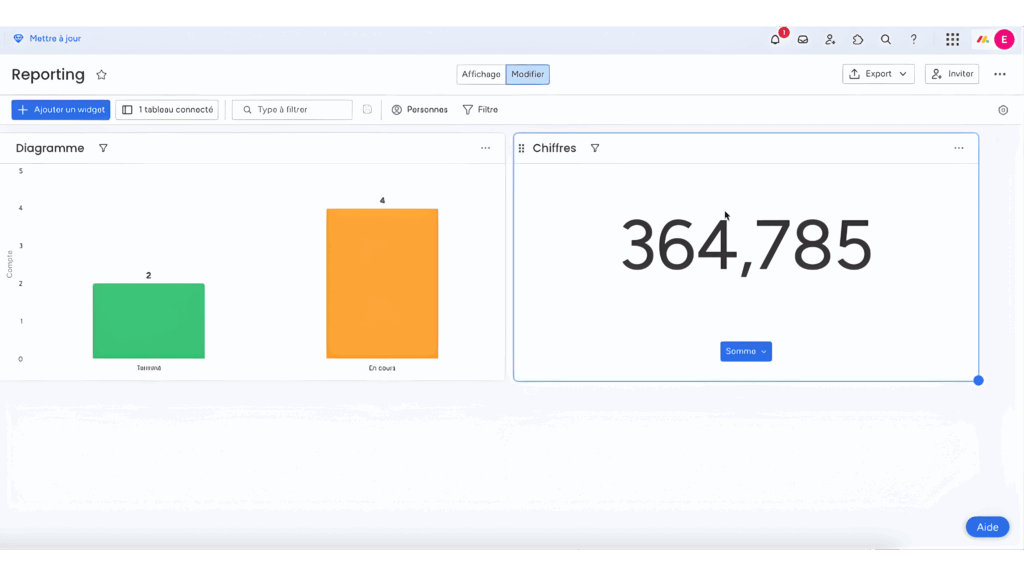Click the Chiffres widget title
Viewport: 1024px width, 576px height.
pos(554,148)
